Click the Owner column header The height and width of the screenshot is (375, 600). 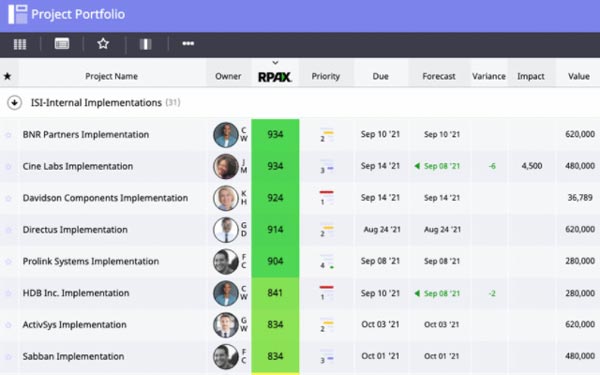click(228, 76)
